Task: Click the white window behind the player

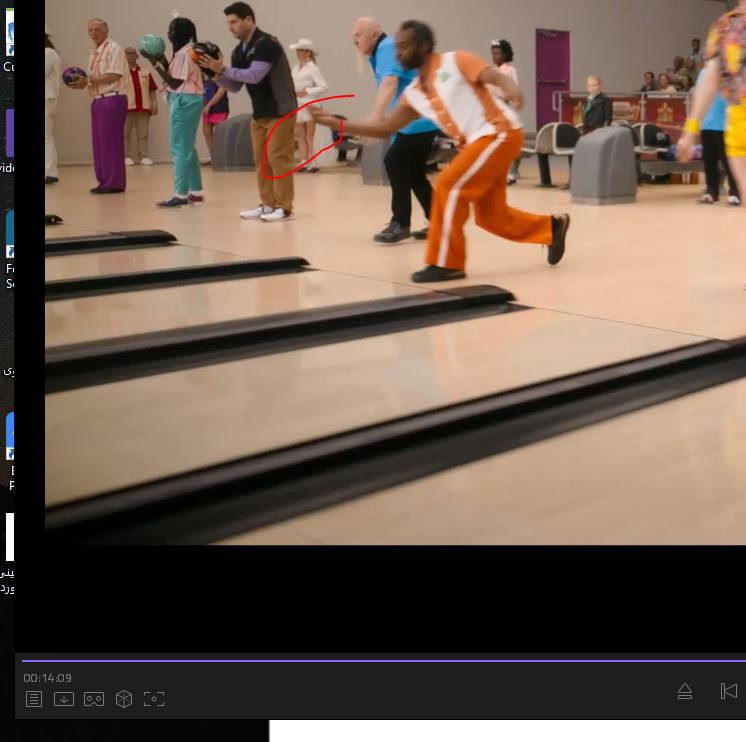Action: pos(500,731)
